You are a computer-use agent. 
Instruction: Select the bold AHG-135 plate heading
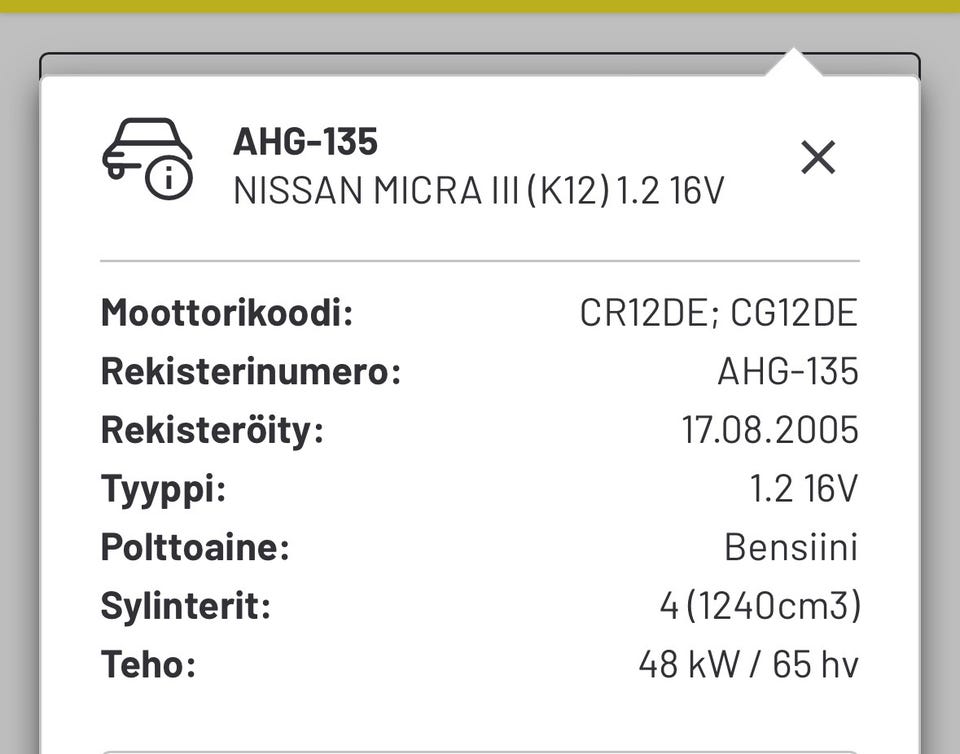pyautogui.click(x=305, y=141)
